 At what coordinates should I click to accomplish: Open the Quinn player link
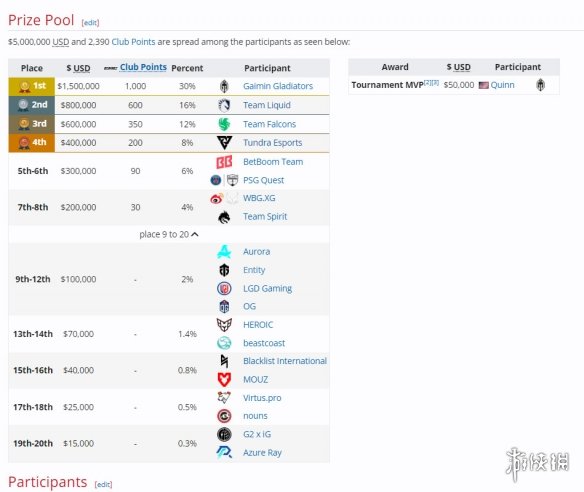pos(502,85)
